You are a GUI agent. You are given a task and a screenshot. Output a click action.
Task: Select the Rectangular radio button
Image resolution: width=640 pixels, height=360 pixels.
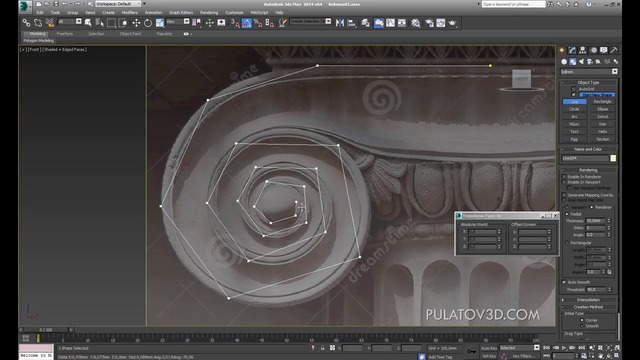click(x=567, y=243)
